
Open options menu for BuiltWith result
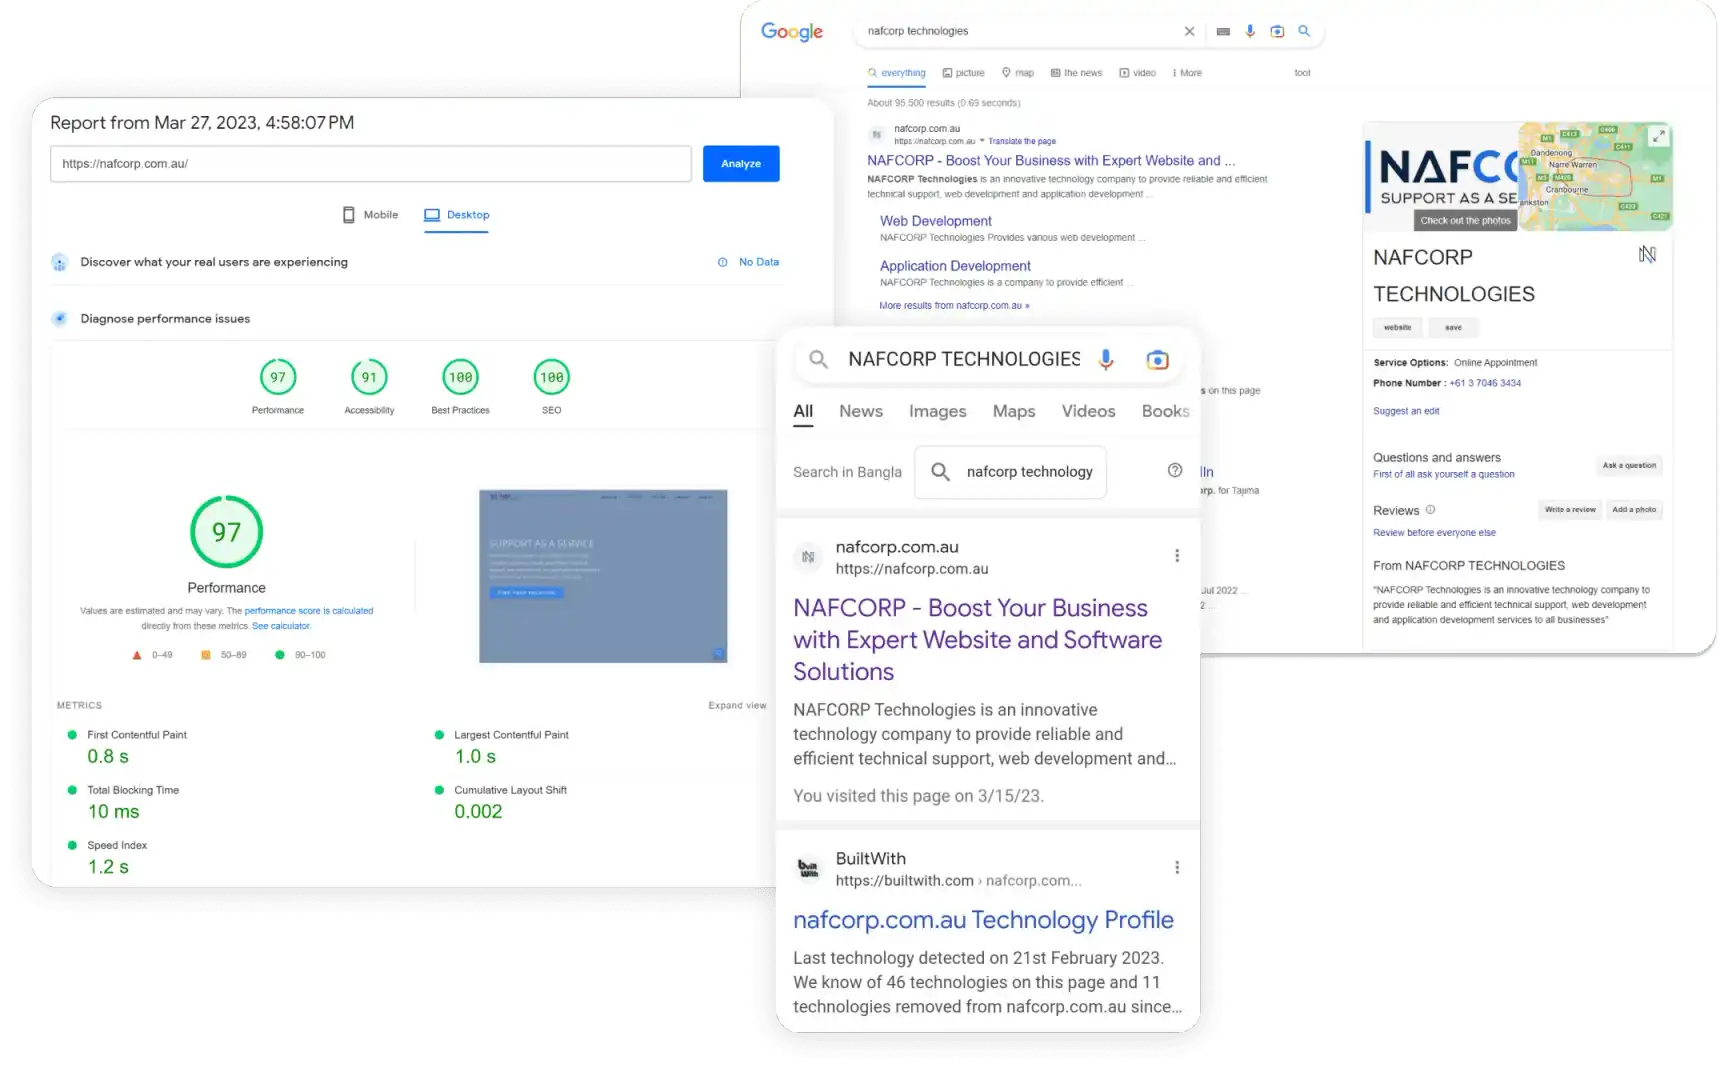pyautogui.click(x=1177, y=868)
